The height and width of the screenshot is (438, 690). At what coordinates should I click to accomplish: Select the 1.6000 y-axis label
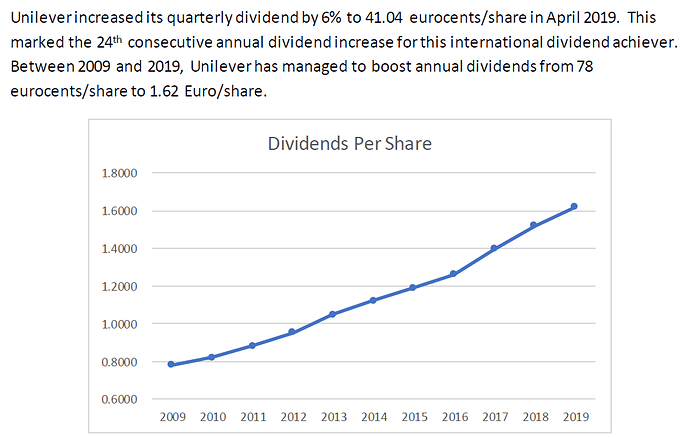click(x=119, y=211)
